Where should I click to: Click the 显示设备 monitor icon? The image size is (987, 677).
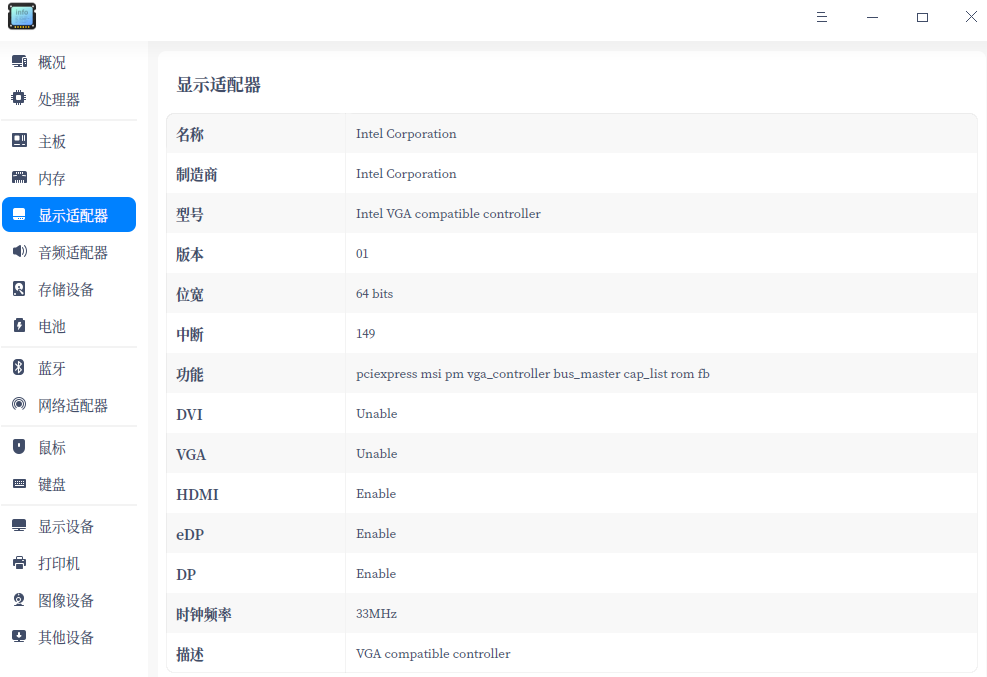(x=20, y=525)
